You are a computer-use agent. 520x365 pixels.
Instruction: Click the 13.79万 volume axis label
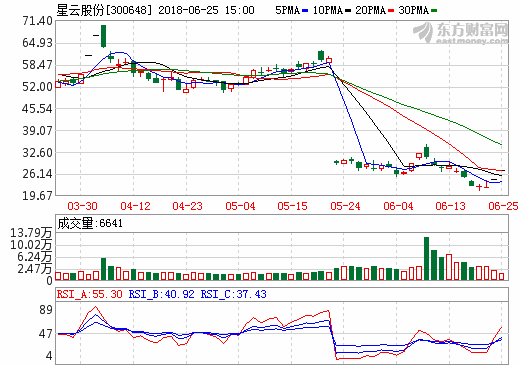31,233
